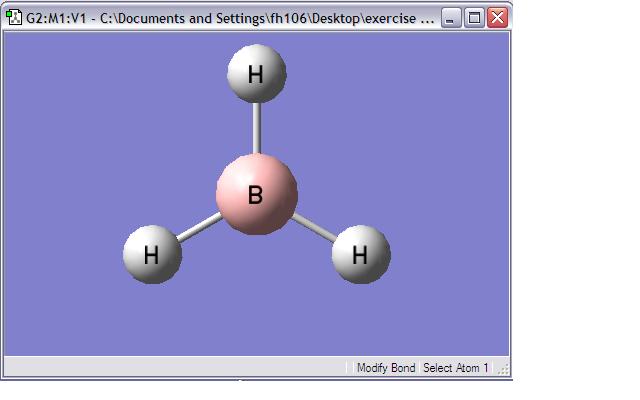Select the boron atom labeled B
Image resolution: width=640 pixels, height=400 pixels.
click(256, 194)
